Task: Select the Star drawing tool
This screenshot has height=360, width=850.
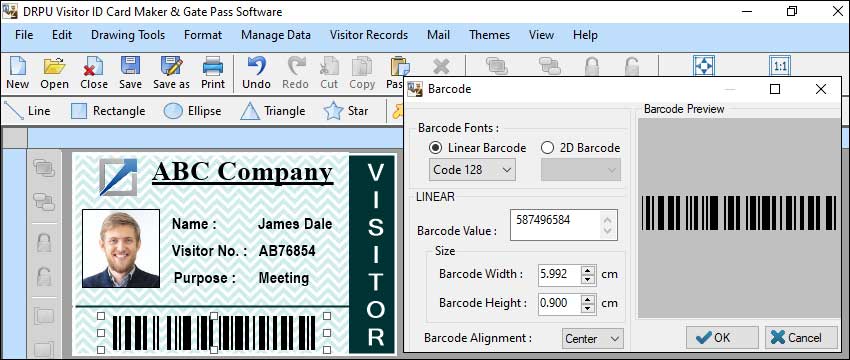Action: click(346, 111)
